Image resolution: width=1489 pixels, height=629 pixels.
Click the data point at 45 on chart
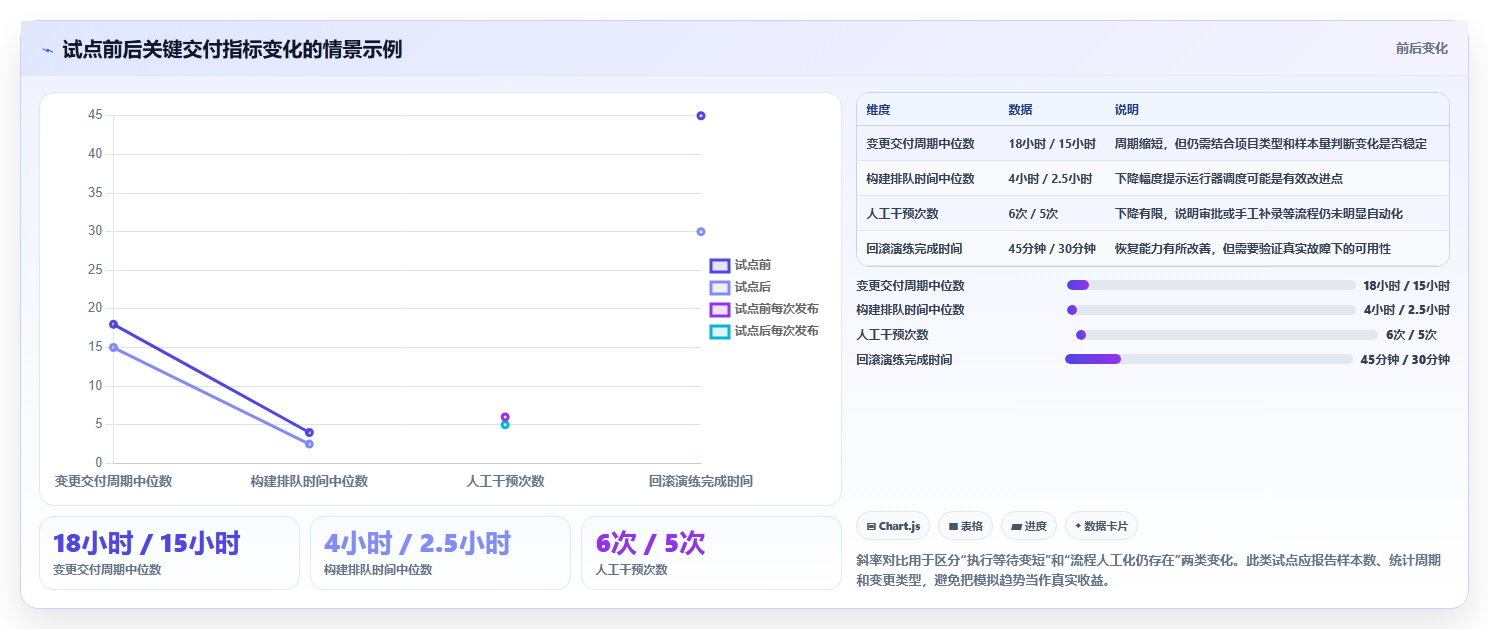[x=701, y=115]
